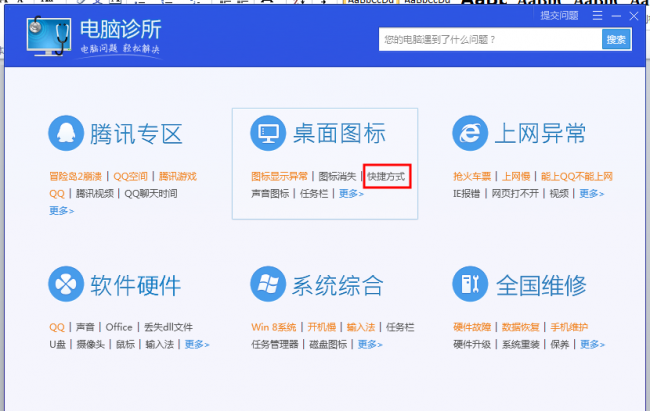Select the 全国维修 heading text
Viewport: 650px width, 411px height.
541,285
